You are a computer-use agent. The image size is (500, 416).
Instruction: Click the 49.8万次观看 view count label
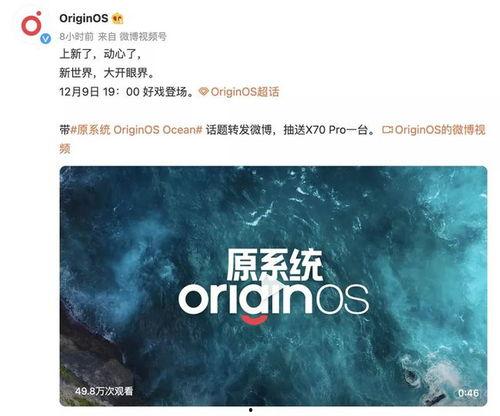[104, 391]
